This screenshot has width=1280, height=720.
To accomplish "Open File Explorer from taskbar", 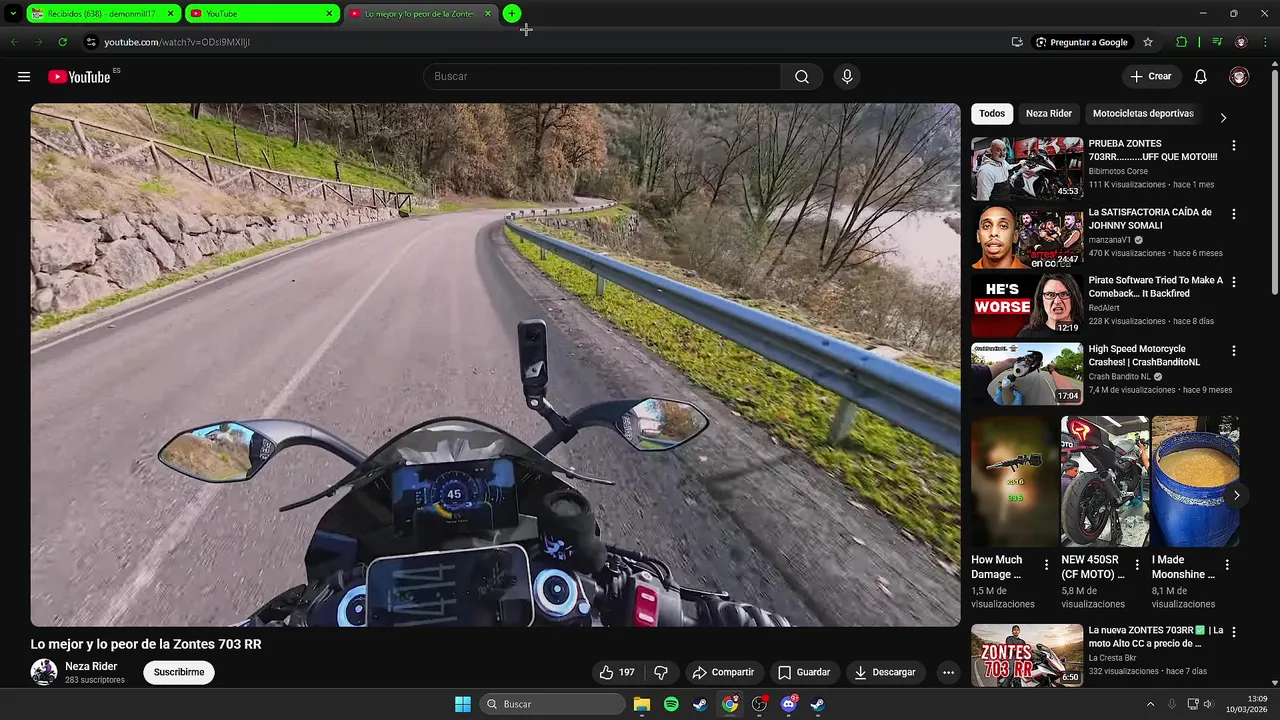I will tap(642, 704).
